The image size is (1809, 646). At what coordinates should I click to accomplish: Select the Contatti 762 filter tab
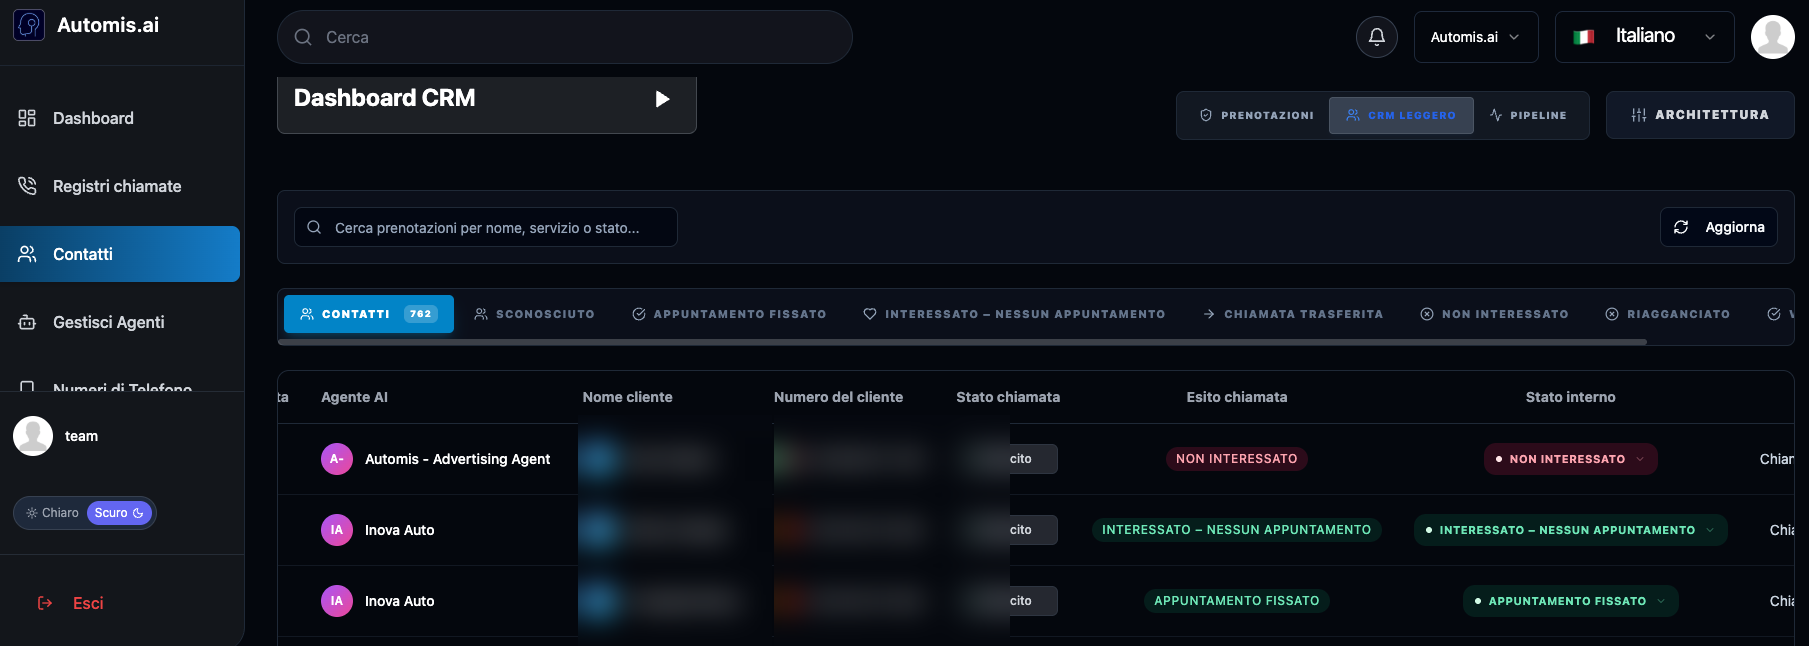[x=369, y=314]
